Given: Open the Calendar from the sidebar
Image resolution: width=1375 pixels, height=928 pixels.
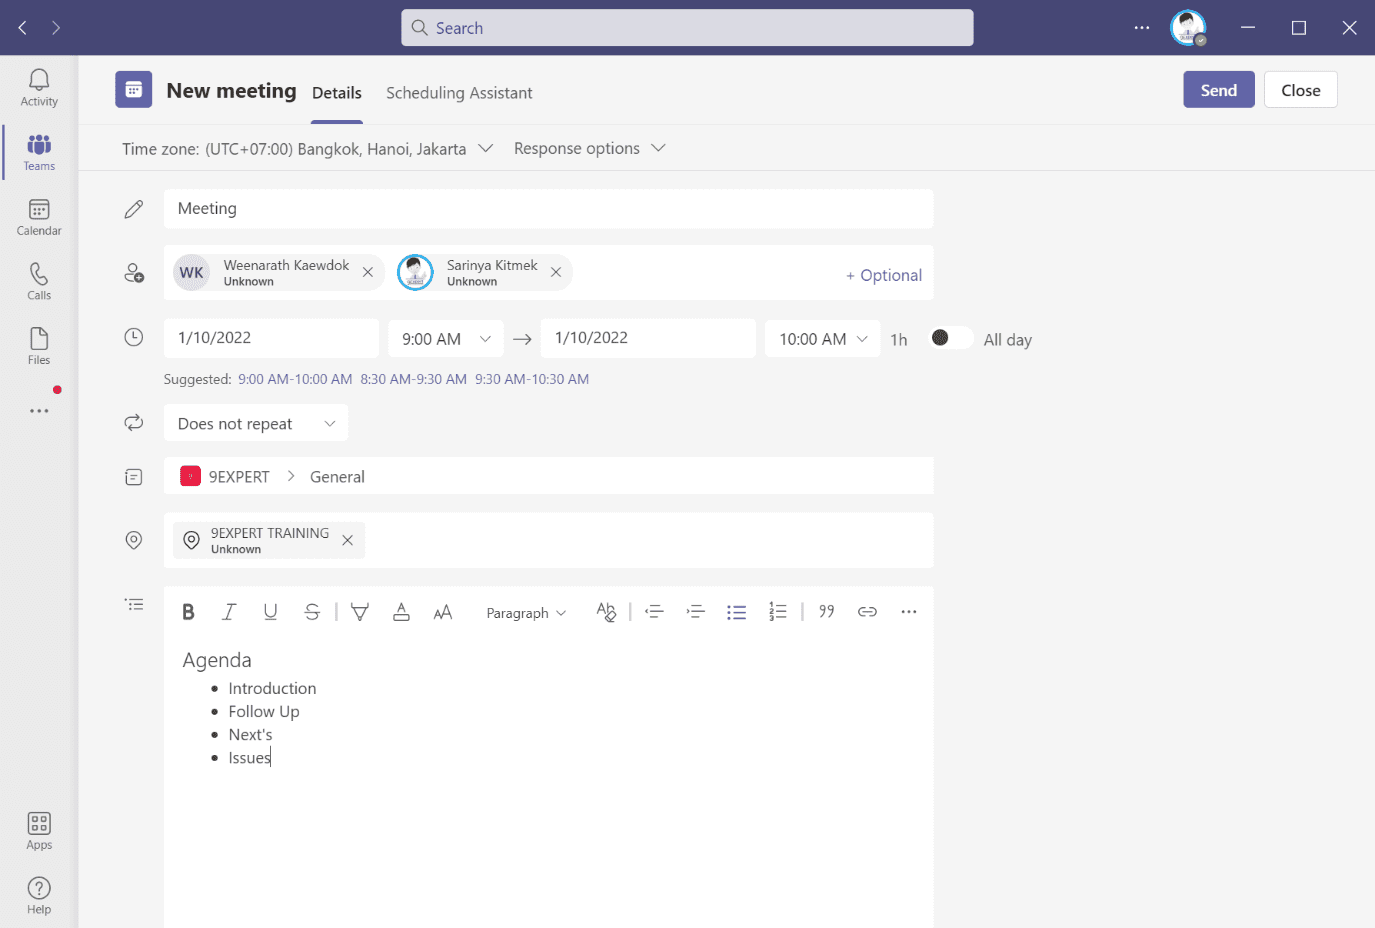Looking at the screenshot, I should pyautogui.click(x=38, y=215).
